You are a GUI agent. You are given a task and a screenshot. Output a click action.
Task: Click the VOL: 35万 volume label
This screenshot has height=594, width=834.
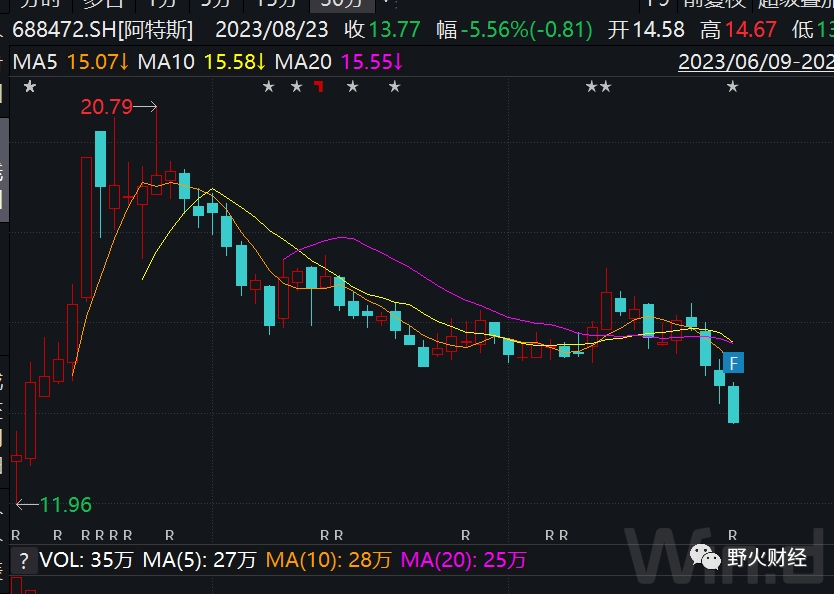point(86,560)
